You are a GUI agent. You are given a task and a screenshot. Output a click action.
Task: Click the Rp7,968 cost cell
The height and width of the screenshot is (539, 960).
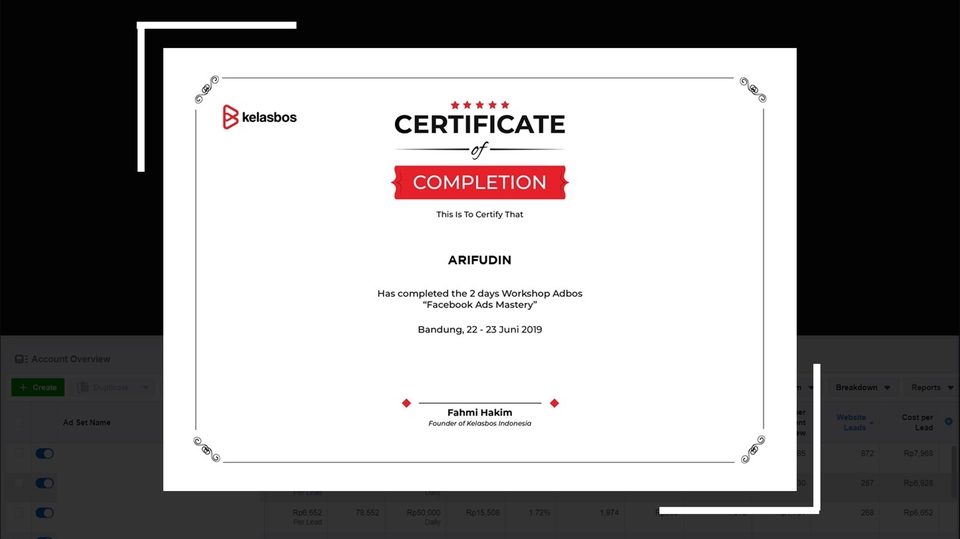918,453
